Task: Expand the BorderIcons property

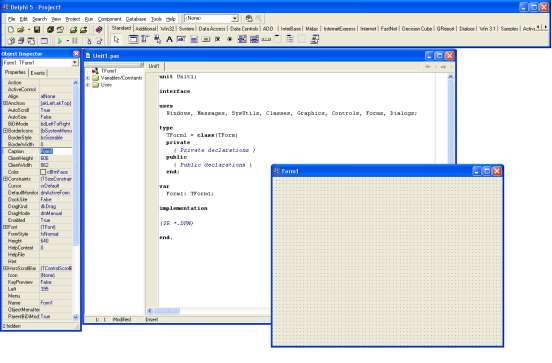Action: click(x=5, y=131)
